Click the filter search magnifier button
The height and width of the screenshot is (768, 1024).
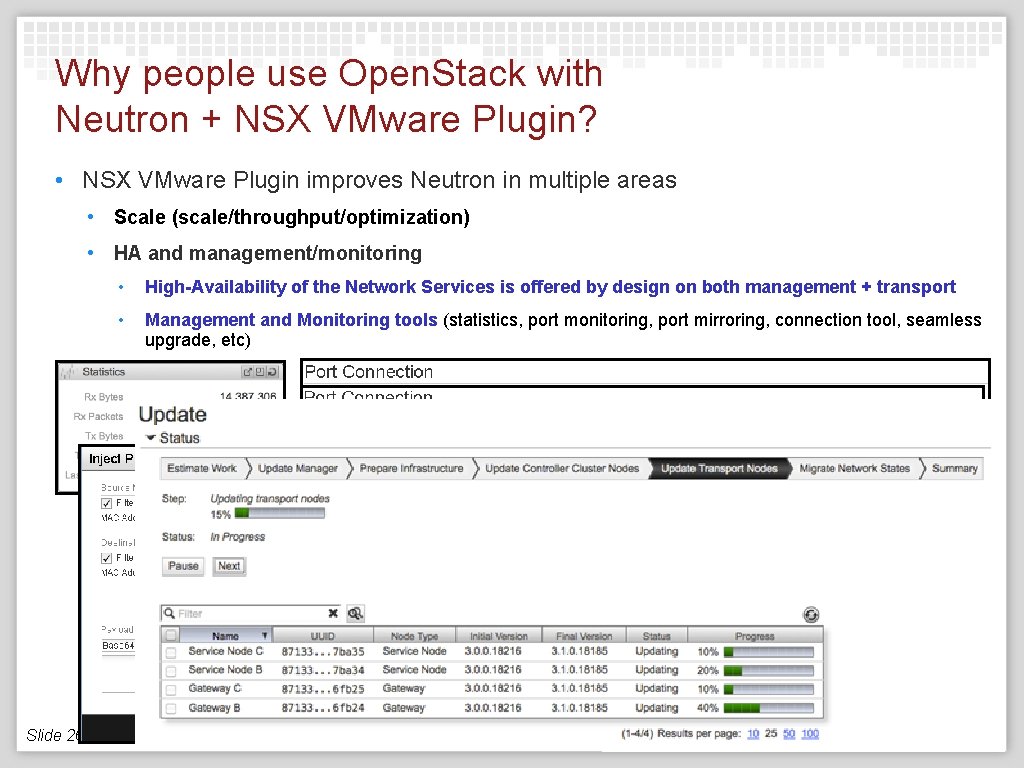[355, 613]
